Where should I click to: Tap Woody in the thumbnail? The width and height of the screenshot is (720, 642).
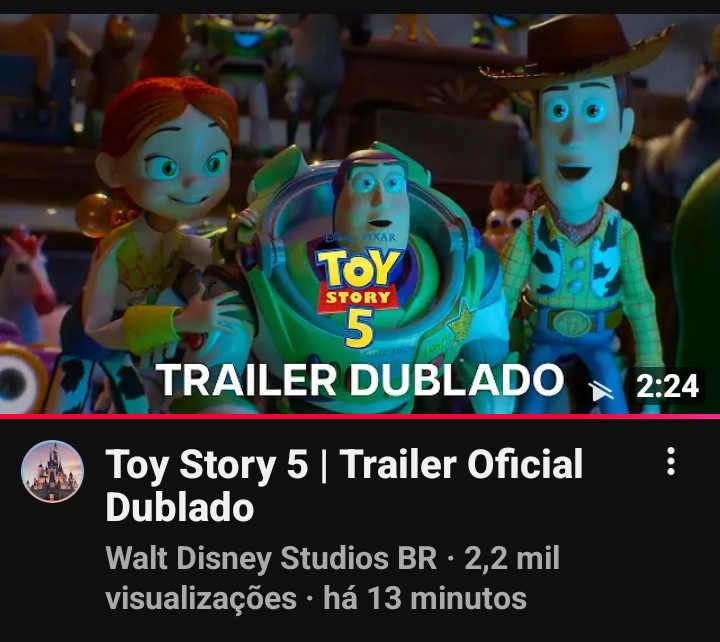(579, 207)
